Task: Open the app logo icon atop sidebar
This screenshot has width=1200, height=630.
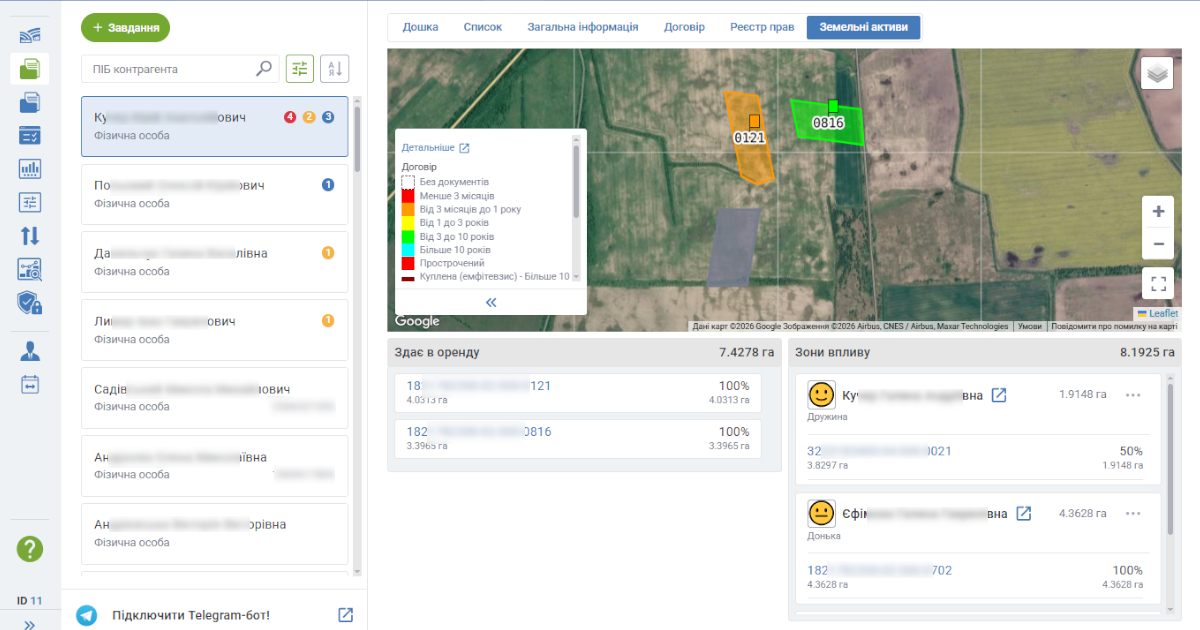Action: 30,35
